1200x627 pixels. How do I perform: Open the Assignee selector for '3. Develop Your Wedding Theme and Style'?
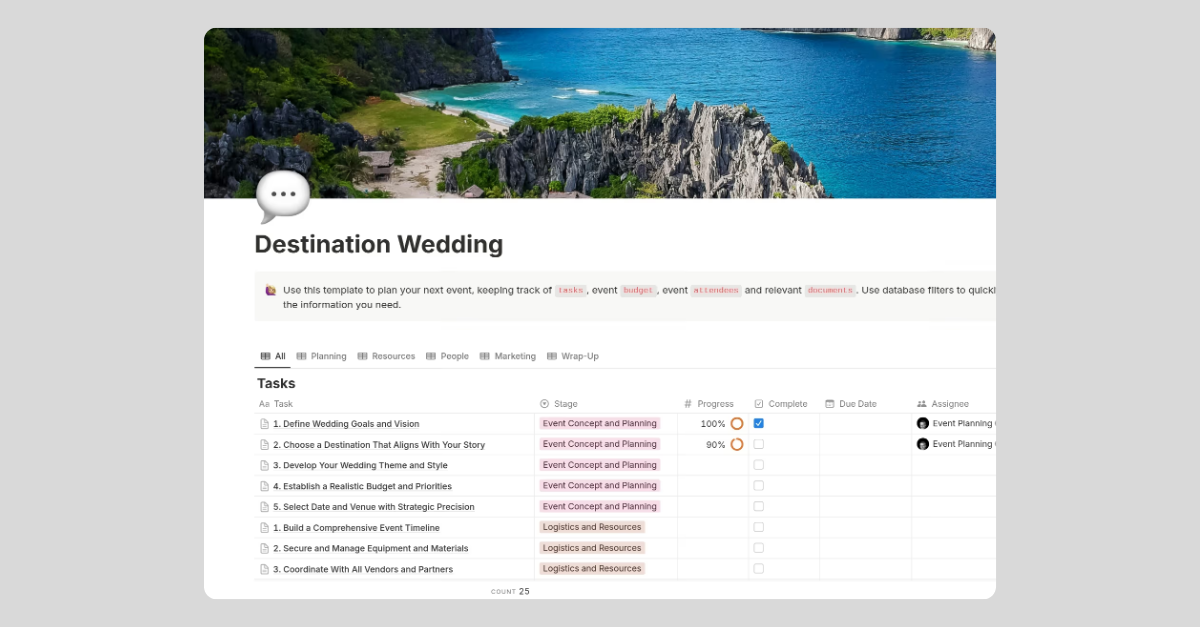point(950,464)
